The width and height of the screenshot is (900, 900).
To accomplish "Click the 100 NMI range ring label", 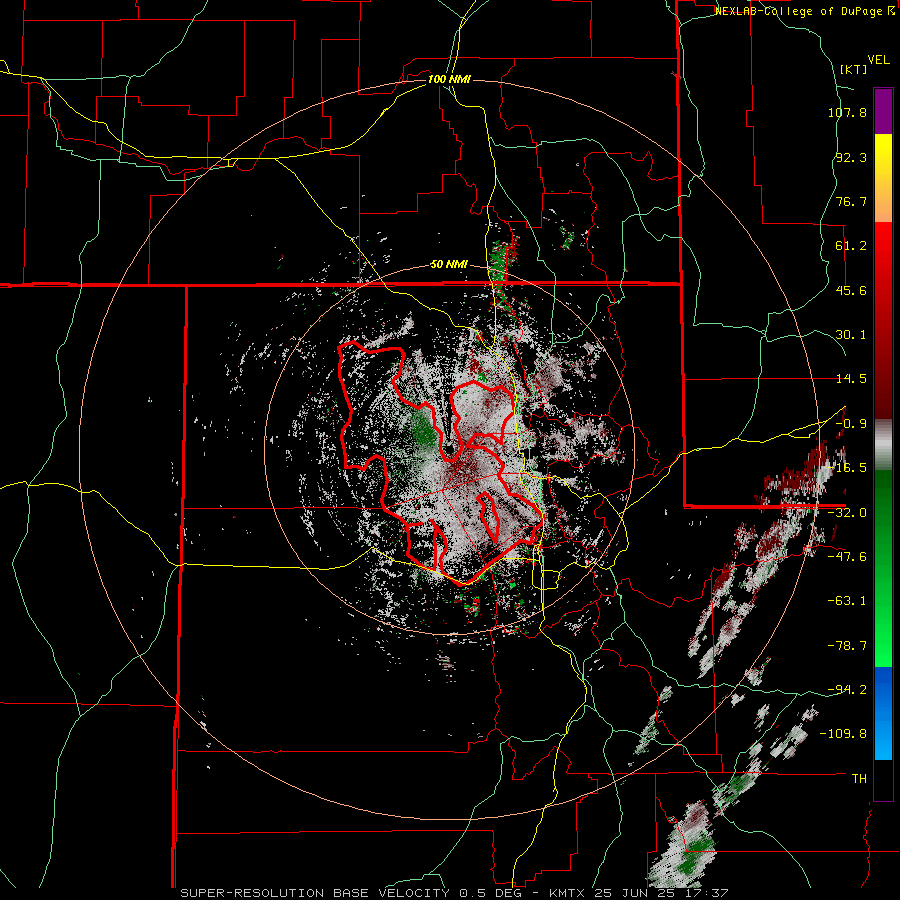I will (449, 79).
